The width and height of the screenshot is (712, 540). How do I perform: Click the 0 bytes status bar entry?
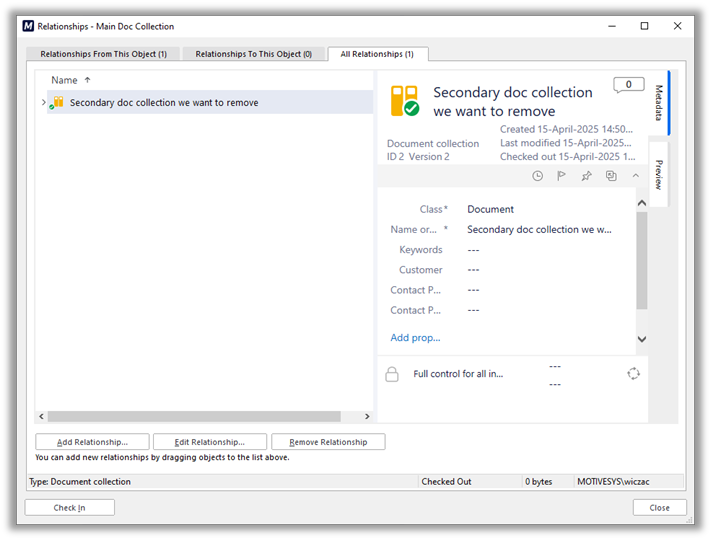pos(539,482)
